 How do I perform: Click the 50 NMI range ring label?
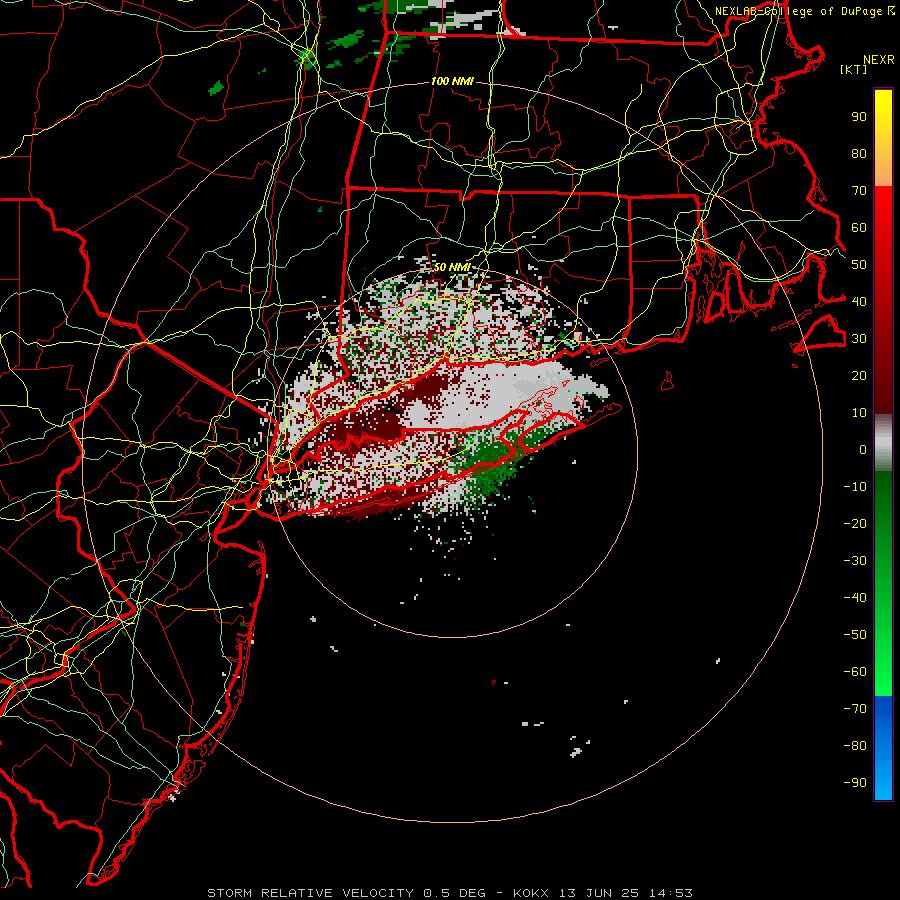(x=452, y=267)
